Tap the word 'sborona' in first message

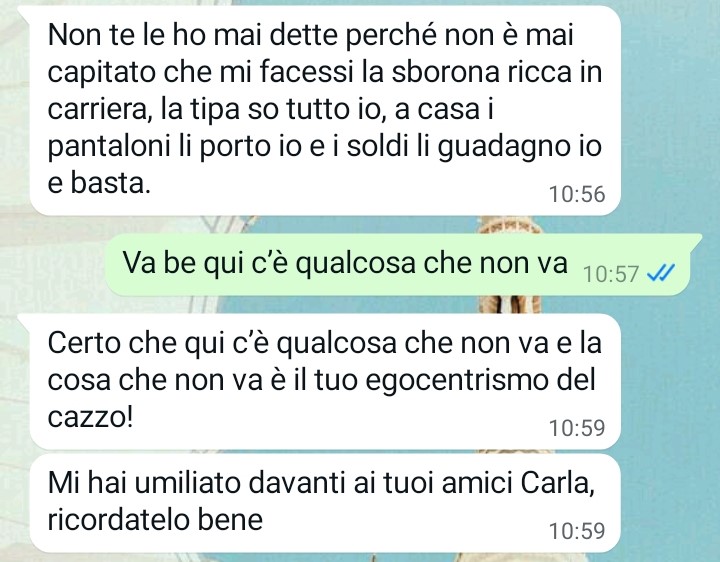coord(445,72)
